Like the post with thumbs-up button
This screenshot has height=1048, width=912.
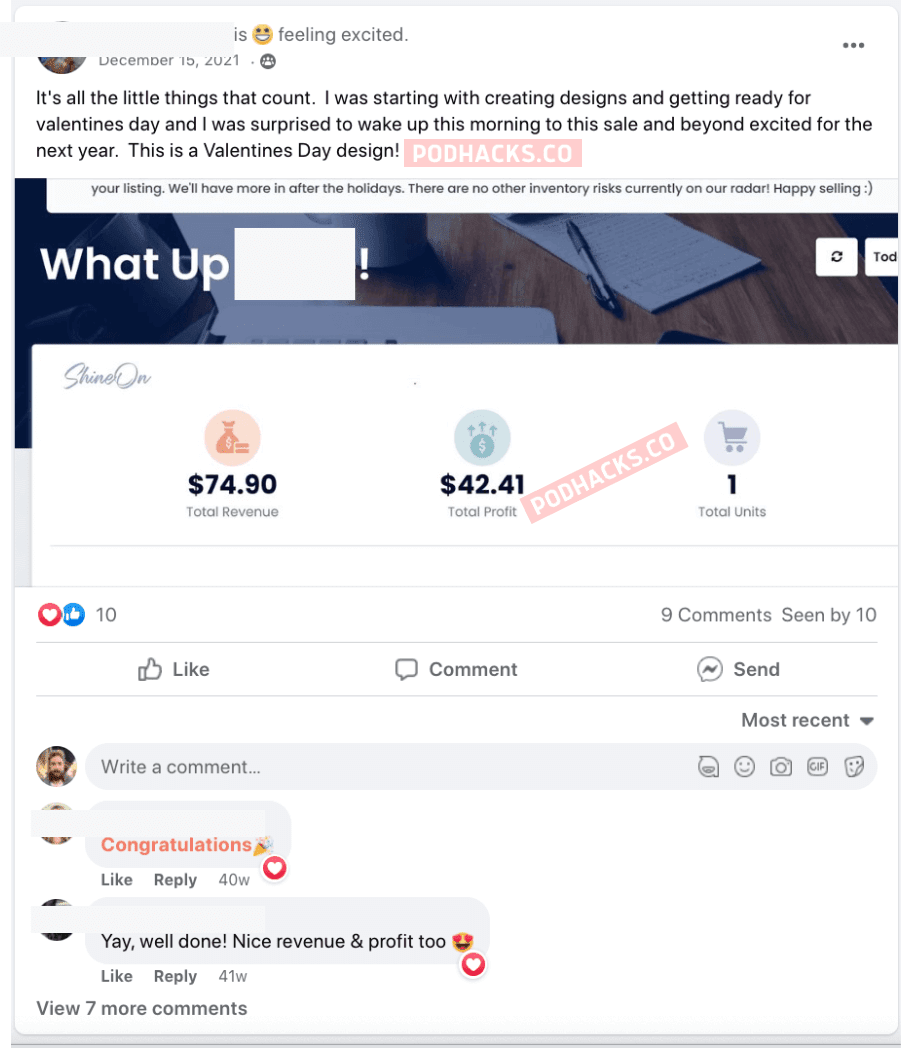174,669
